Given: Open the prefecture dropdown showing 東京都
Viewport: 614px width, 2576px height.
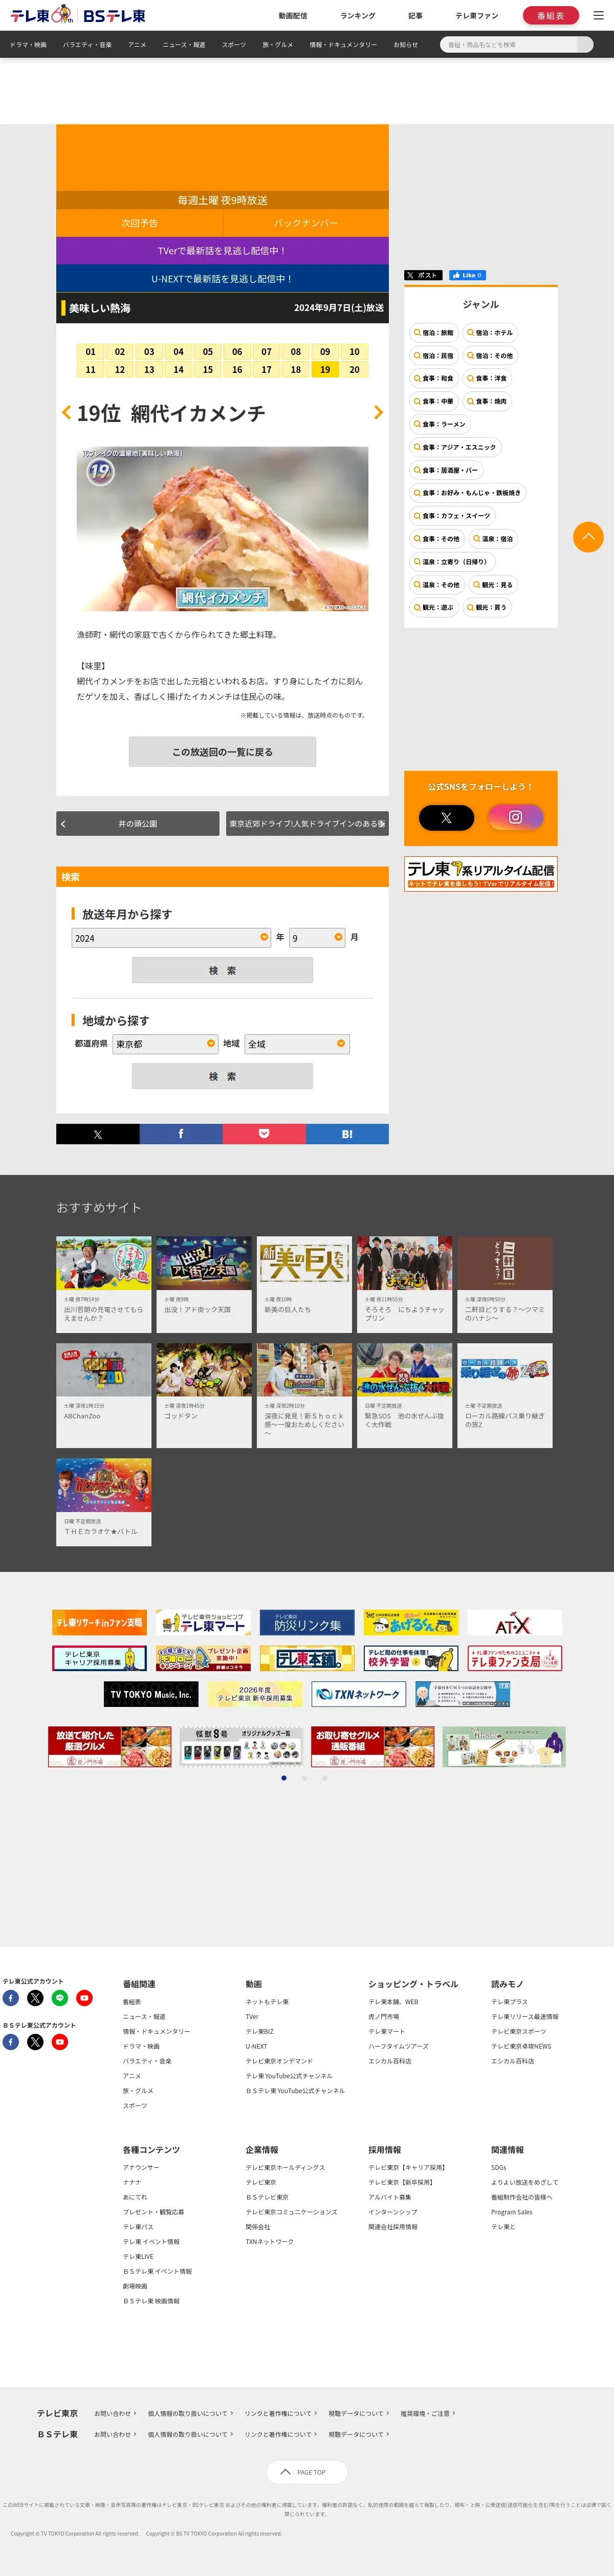Looking at the screenshot, I should click(166, 1043).
